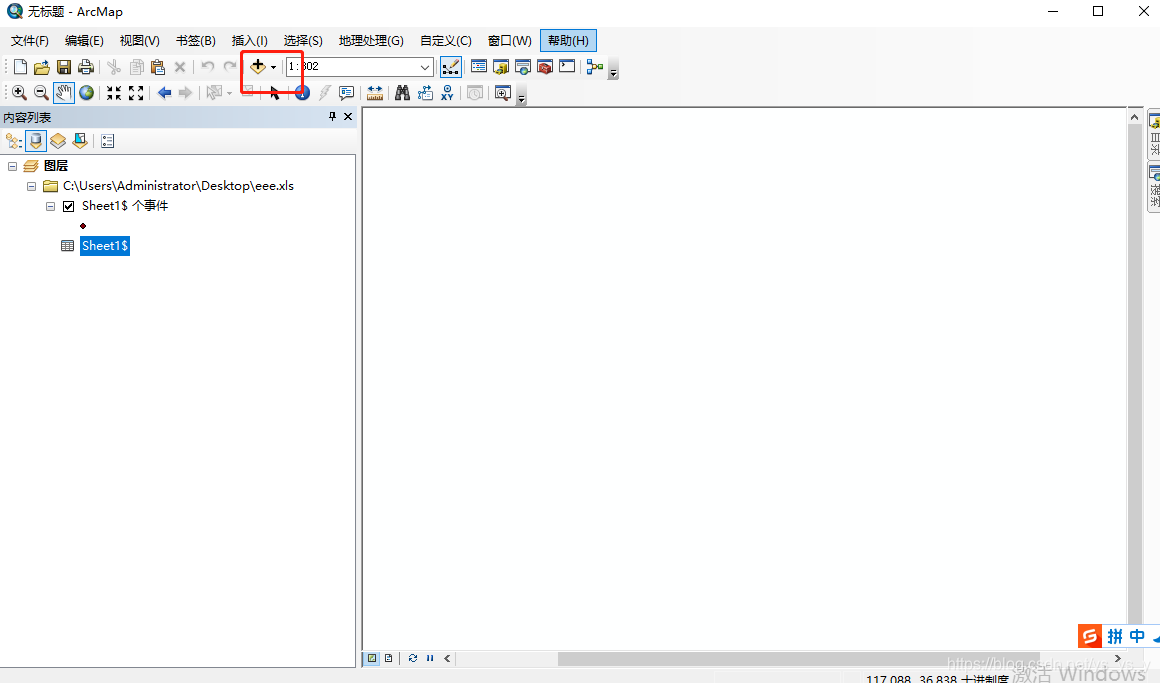The width and height of the screenshot is (1160, 683).
Task: Activate the Pan hand tool
Action: click(64, 92)
